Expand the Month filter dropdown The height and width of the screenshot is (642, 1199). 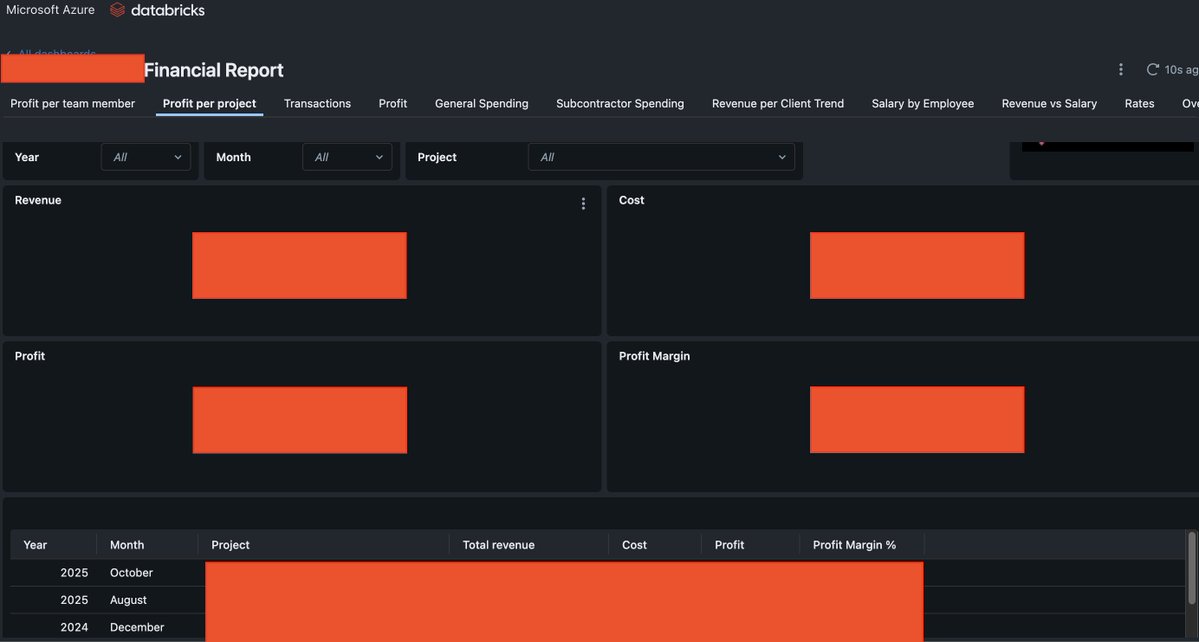pyautogui.click(x=346, y=157)
